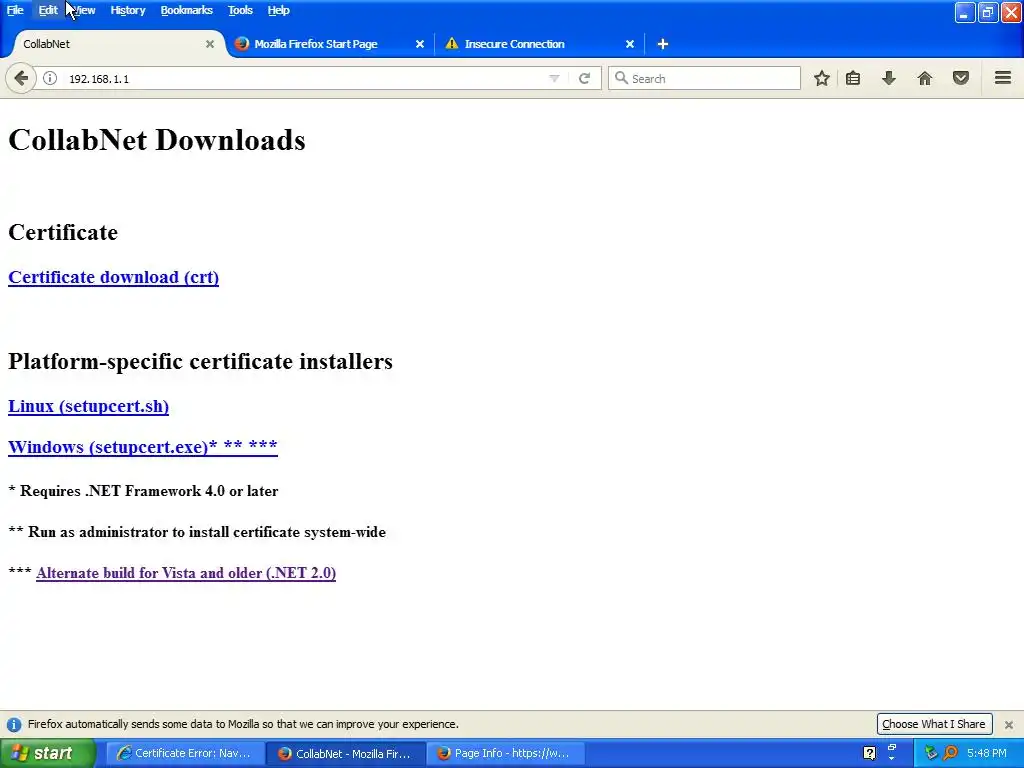Open the Windows start button
1024x768 pixels.
(x=47, y=754)
